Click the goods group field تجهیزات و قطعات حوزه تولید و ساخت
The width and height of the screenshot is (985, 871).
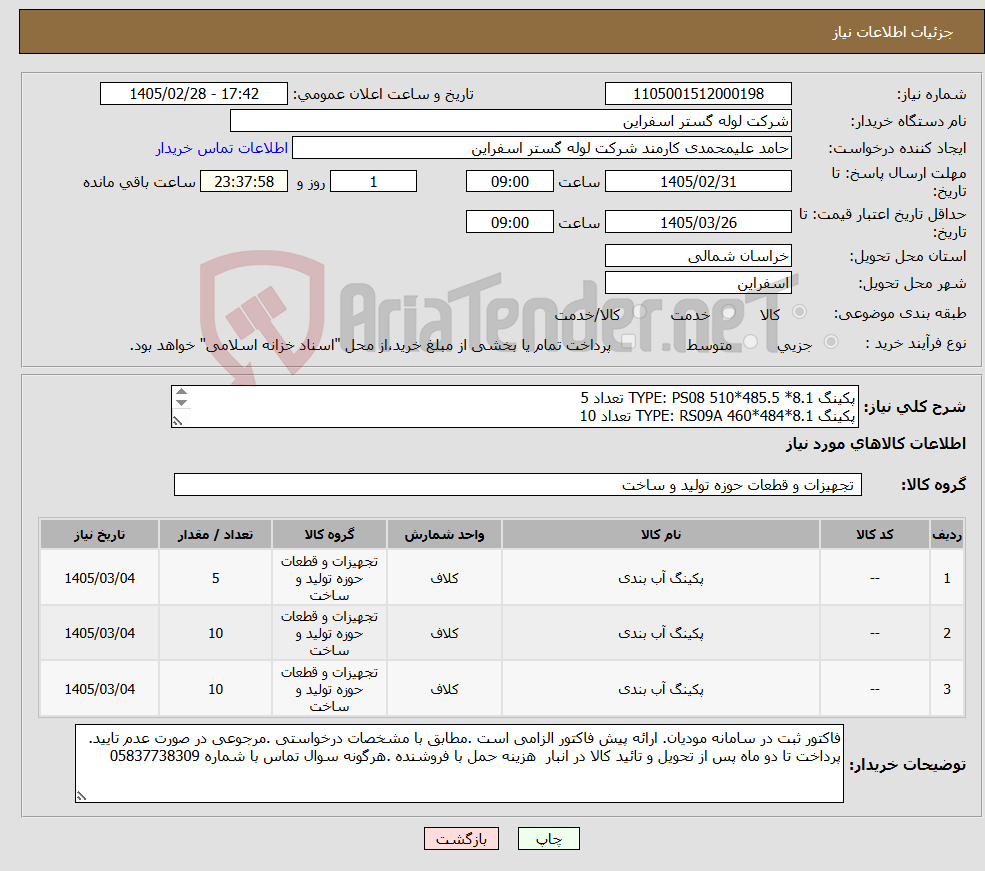point(518,485)
